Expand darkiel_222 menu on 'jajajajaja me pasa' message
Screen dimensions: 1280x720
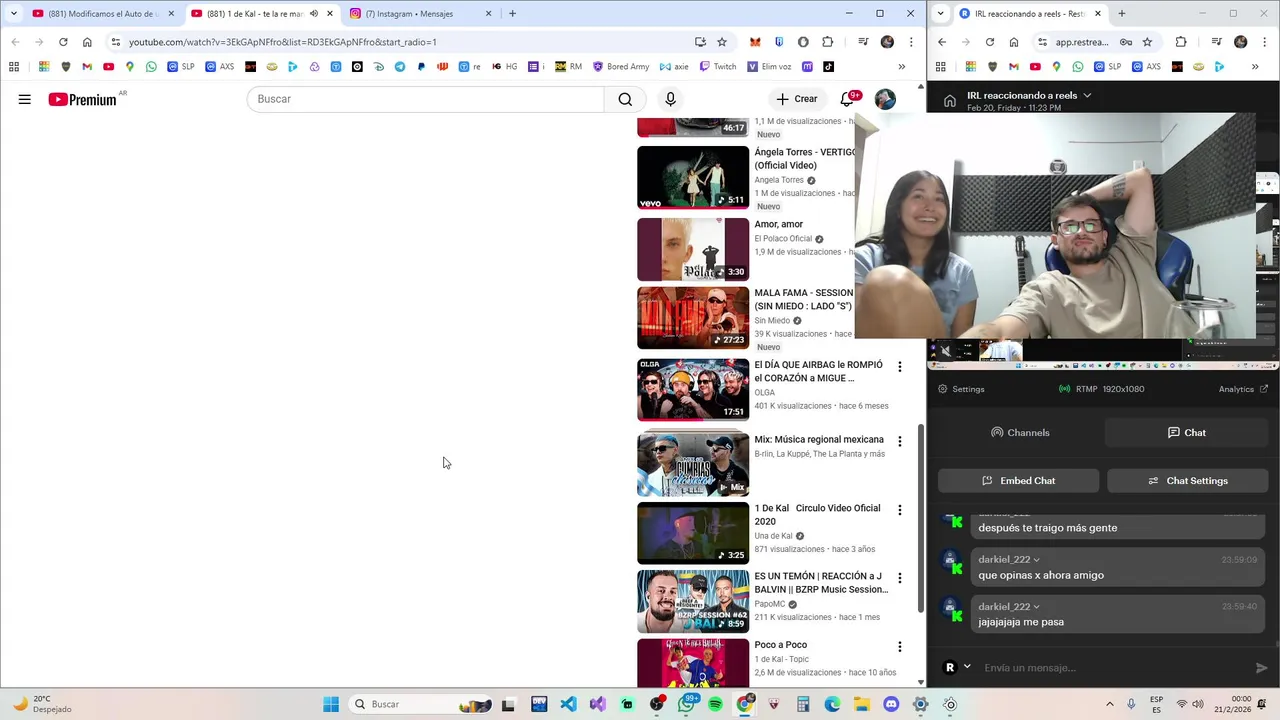click(x=1036, y=607)
